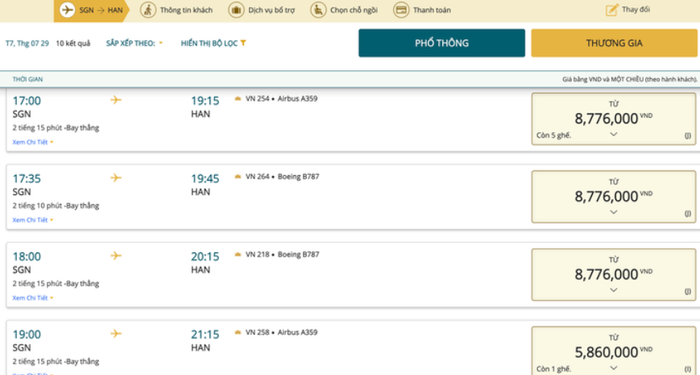The image size is (700, 375).
Task: Expand Xem Chi Tiết for the 17:00 flight
Action: click(33, 142)
